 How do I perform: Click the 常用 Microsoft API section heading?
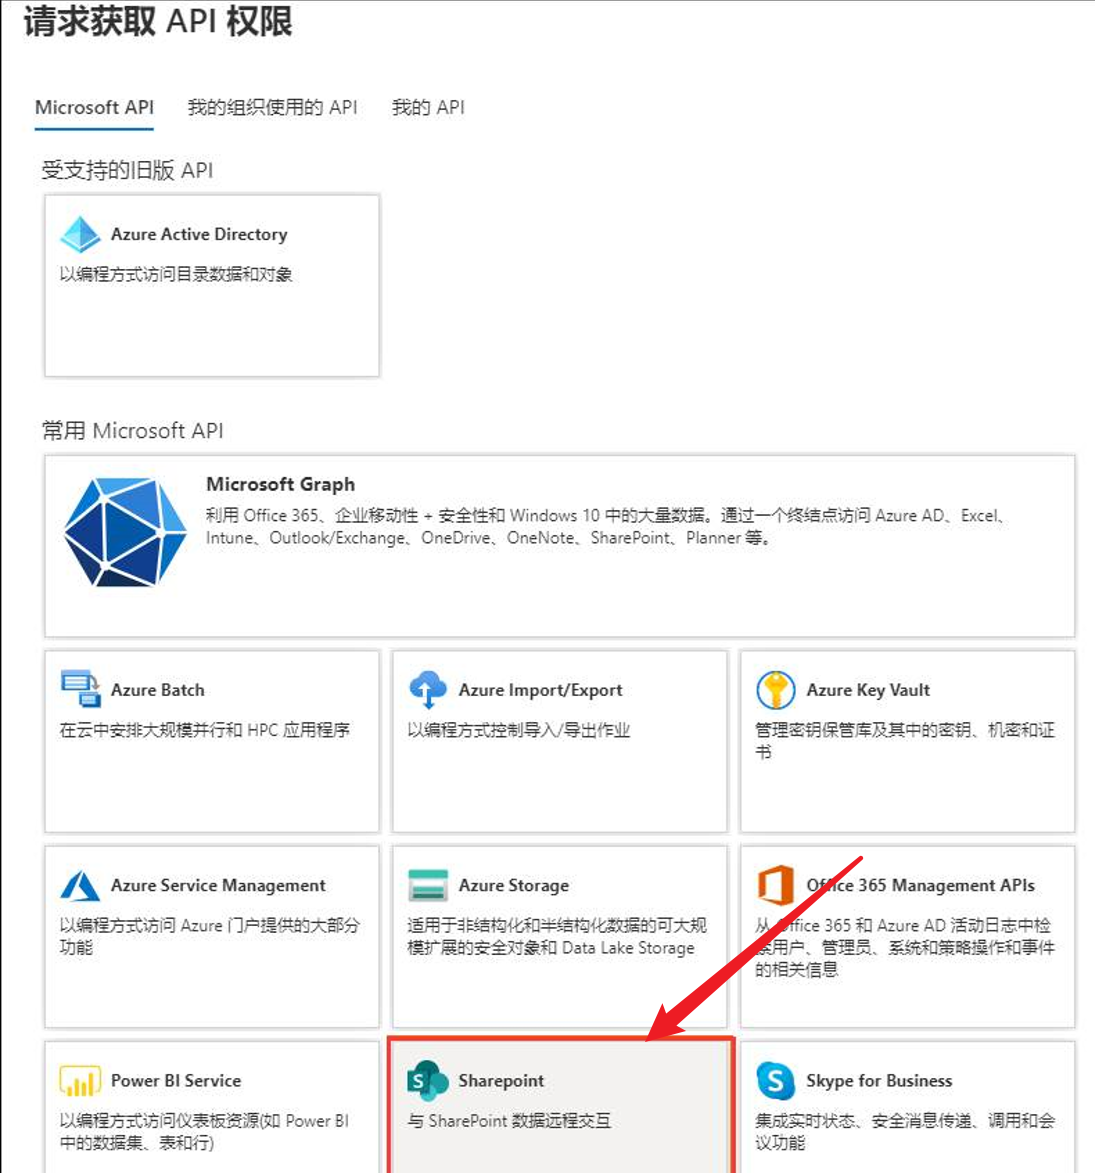pyautogui.click(x=132, y=431)
